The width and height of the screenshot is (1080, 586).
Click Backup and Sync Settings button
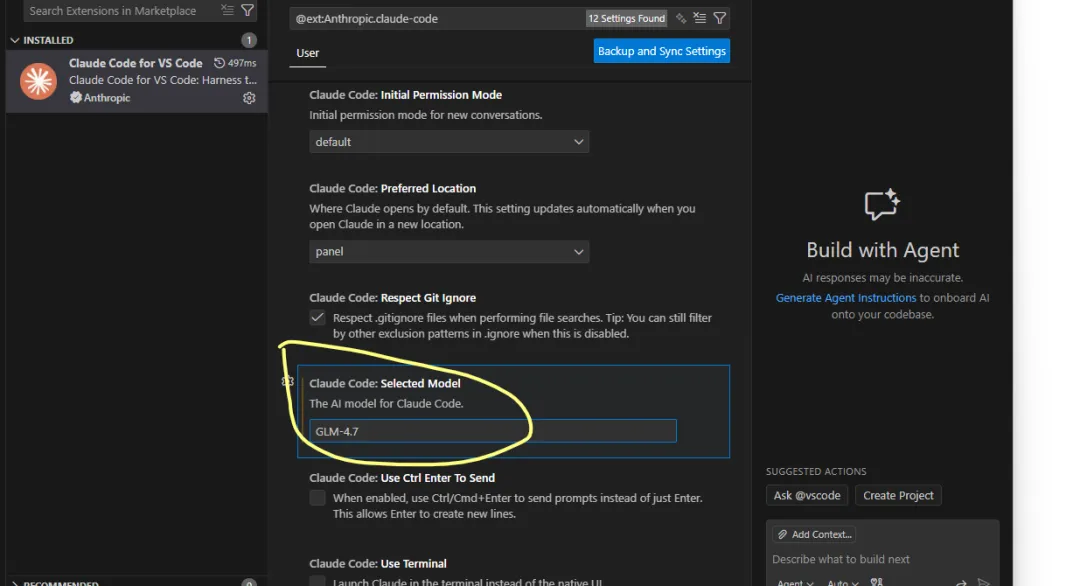click(x=661, y=51)
